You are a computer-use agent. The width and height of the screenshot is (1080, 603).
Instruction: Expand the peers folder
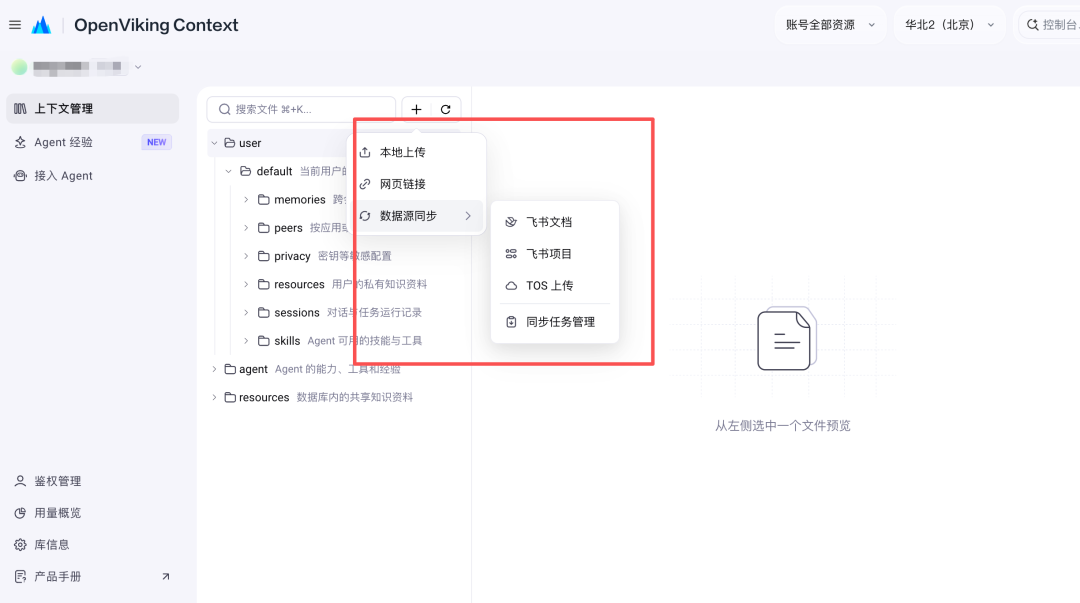246,227
